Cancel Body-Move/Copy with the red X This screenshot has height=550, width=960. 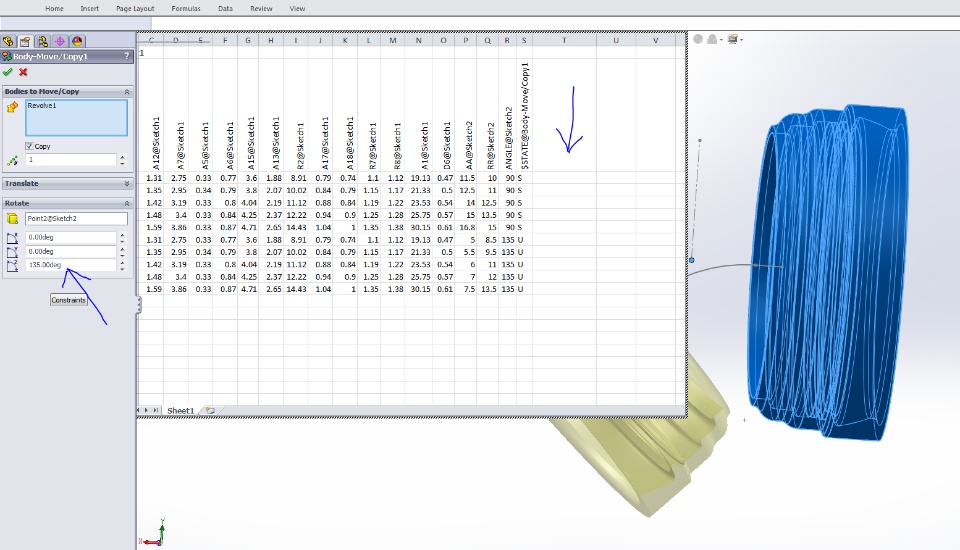tap(23, 72)
